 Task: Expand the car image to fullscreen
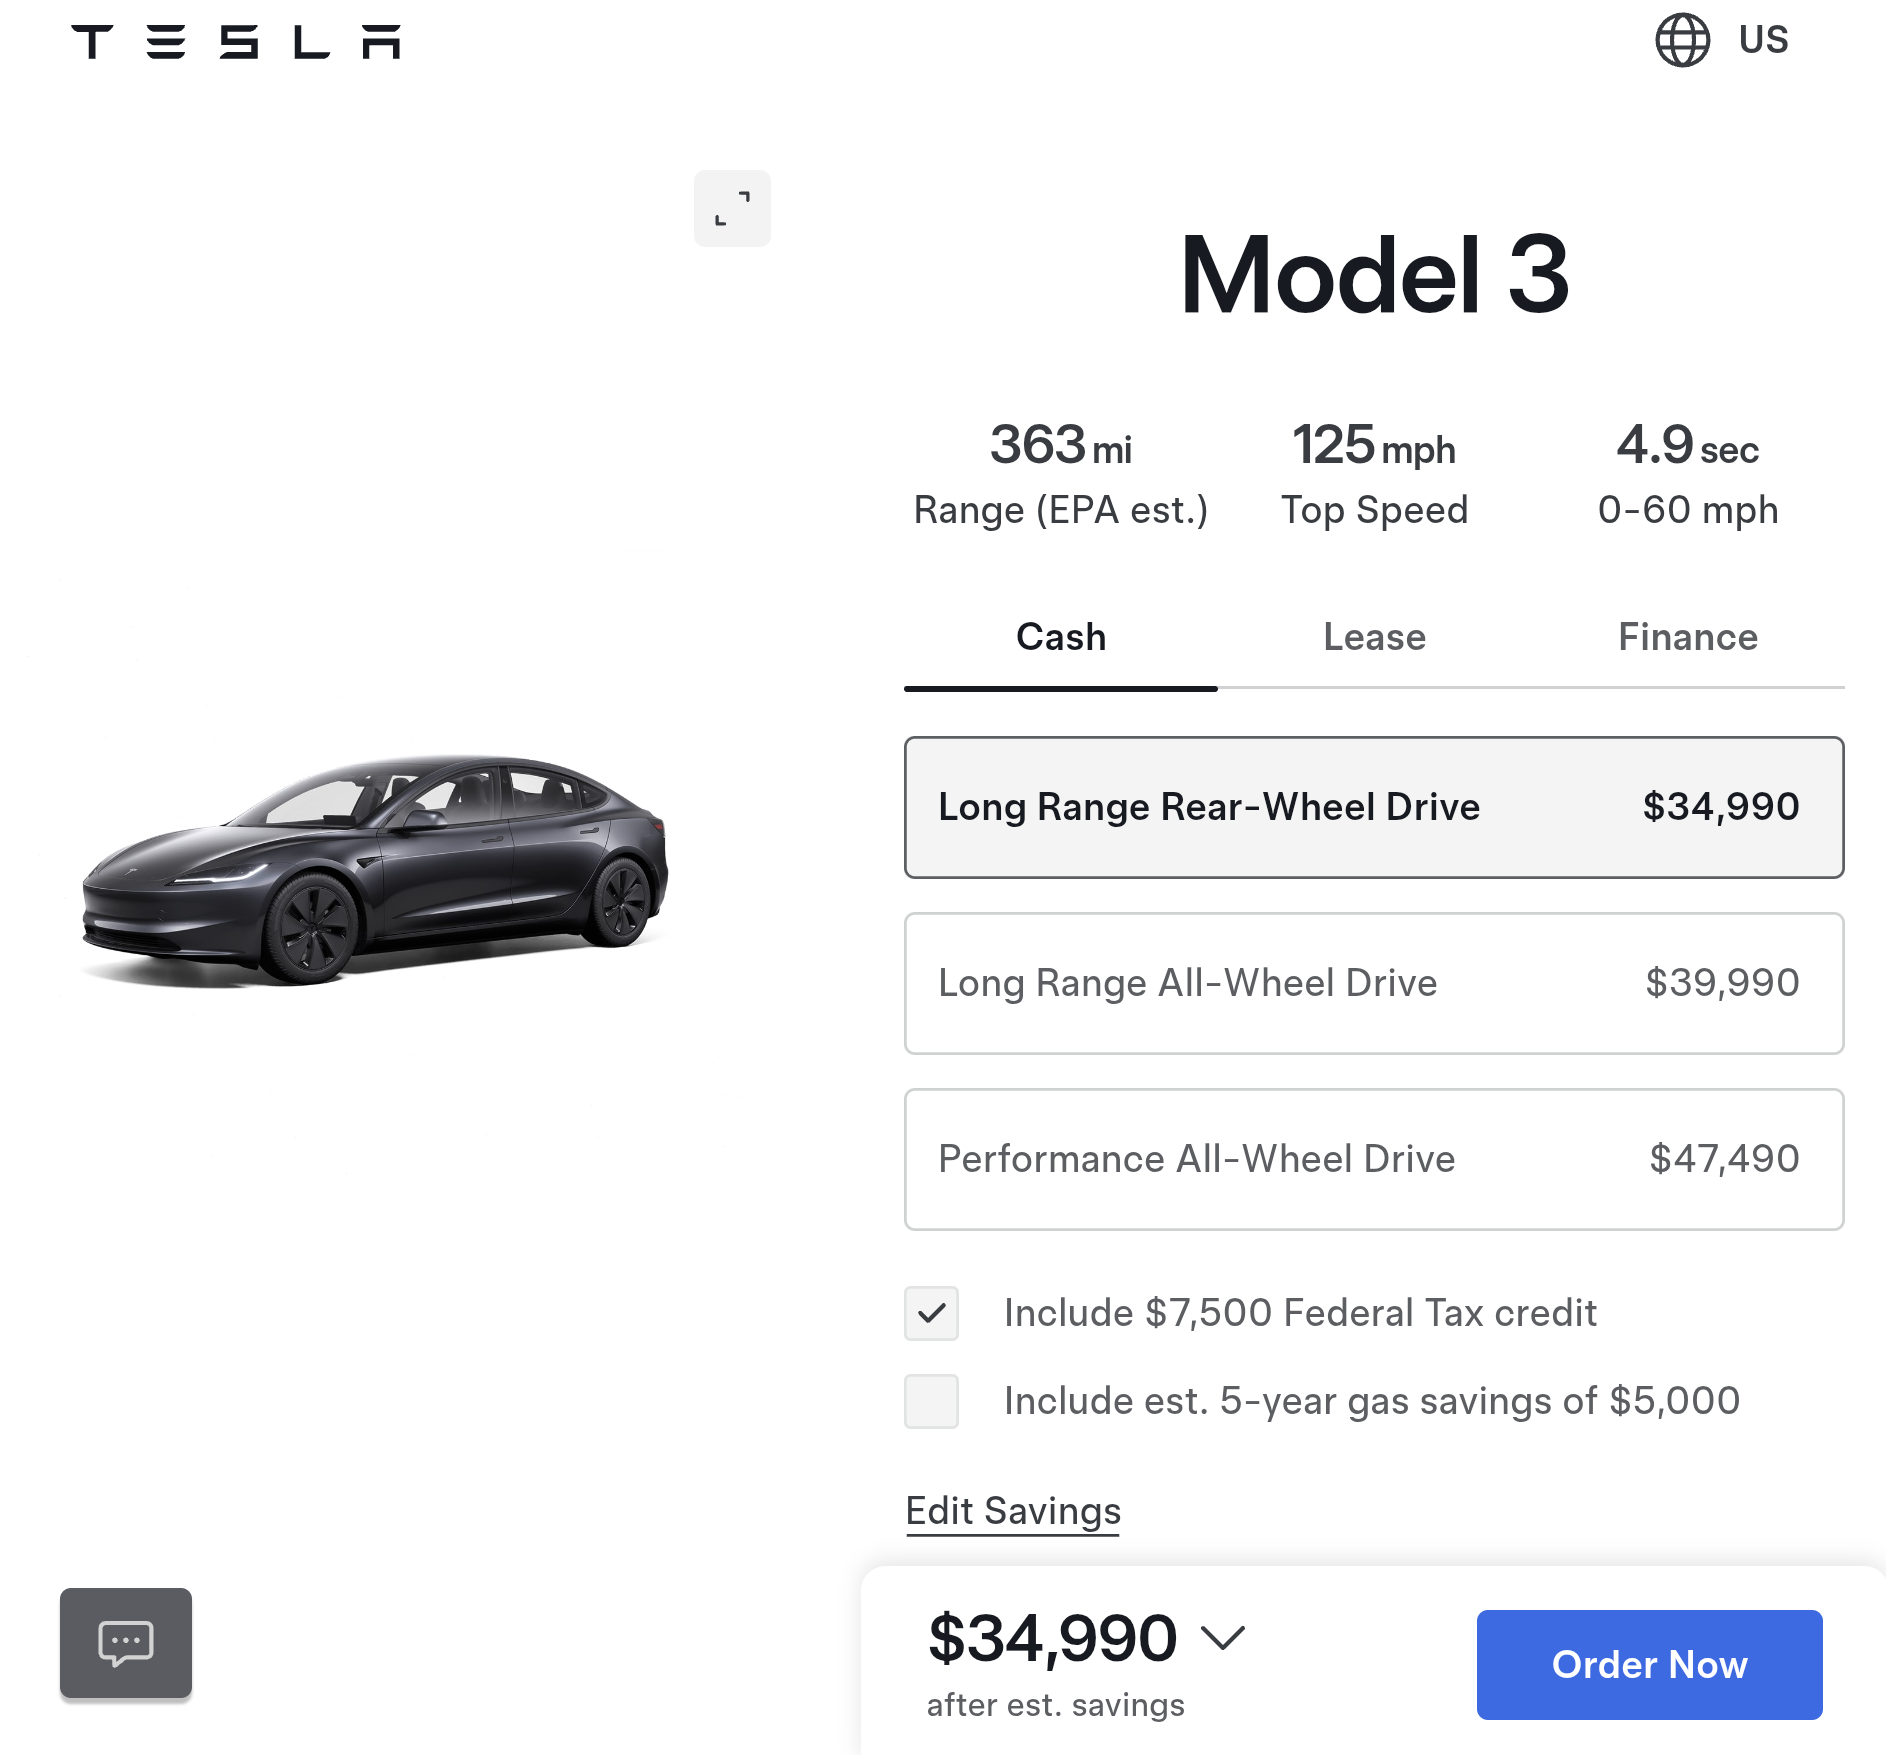click(x=732, y=208)
